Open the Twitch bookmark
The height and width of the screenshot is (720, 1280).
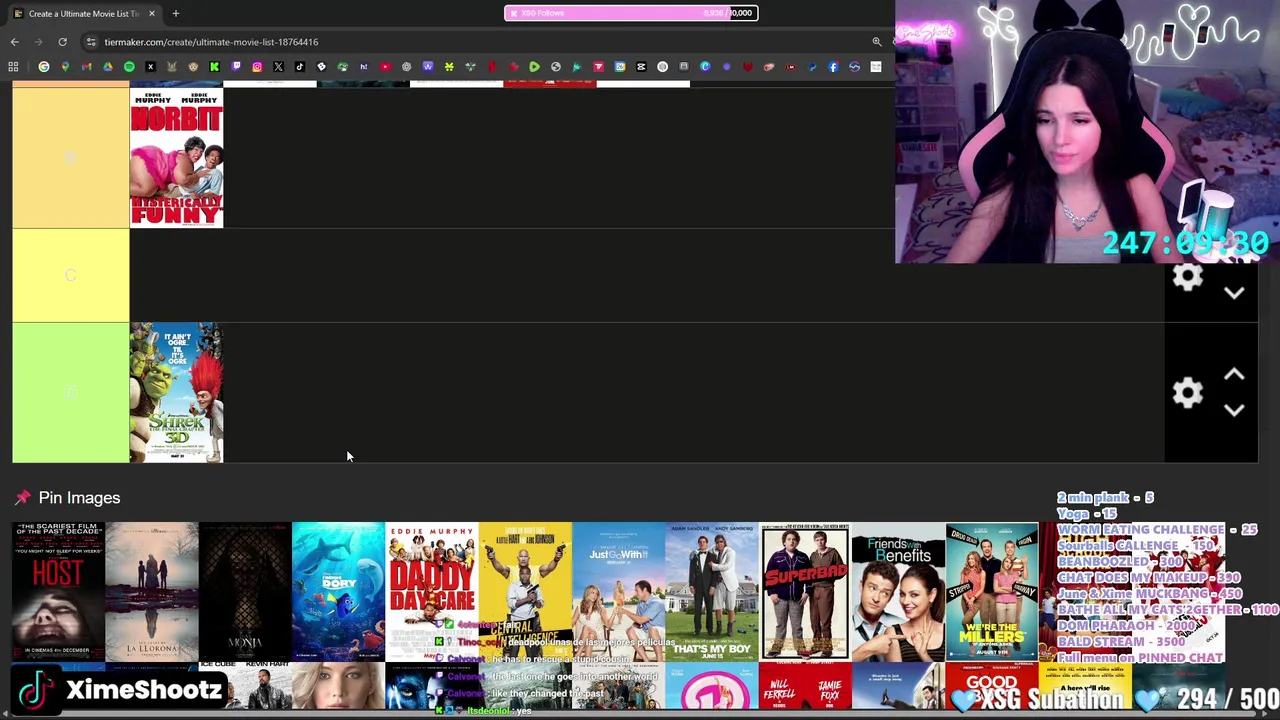coord(236,67)
